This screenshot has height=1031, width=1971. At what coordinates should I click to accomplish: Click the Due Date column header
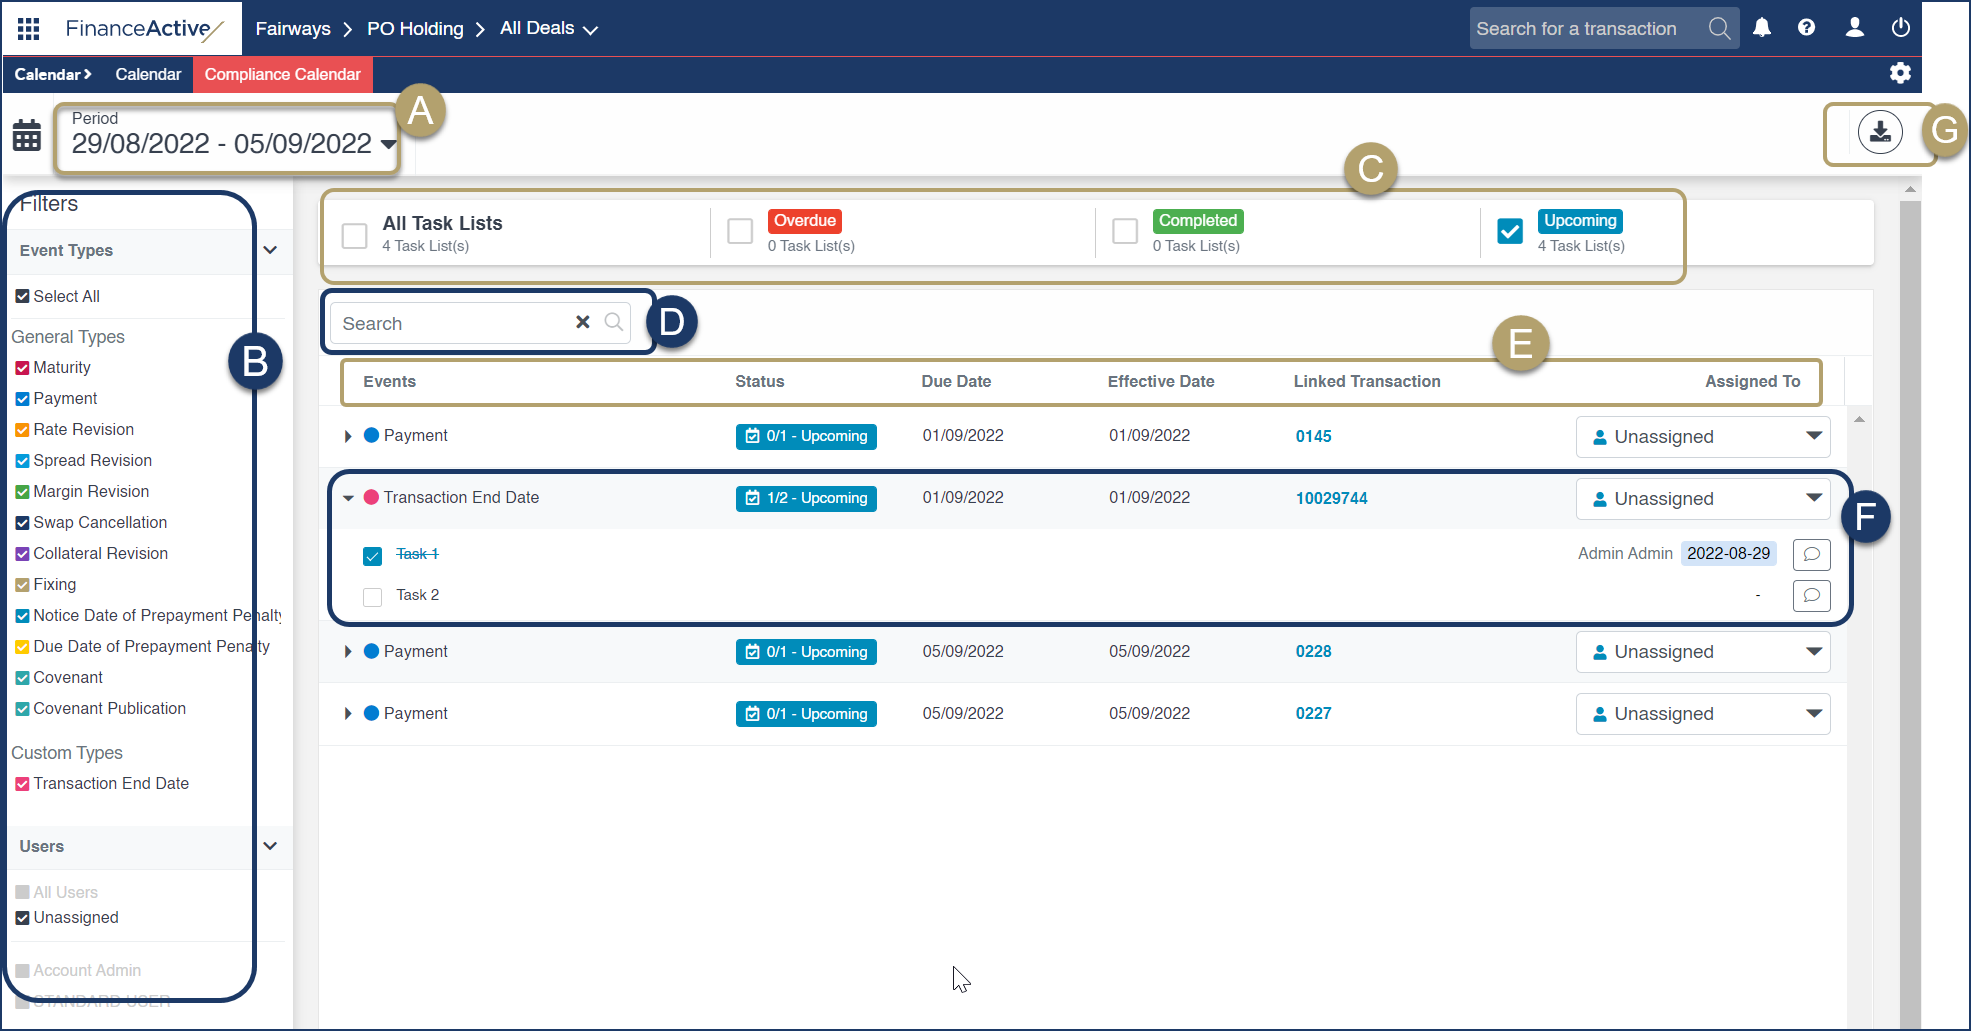click(956, 381)
